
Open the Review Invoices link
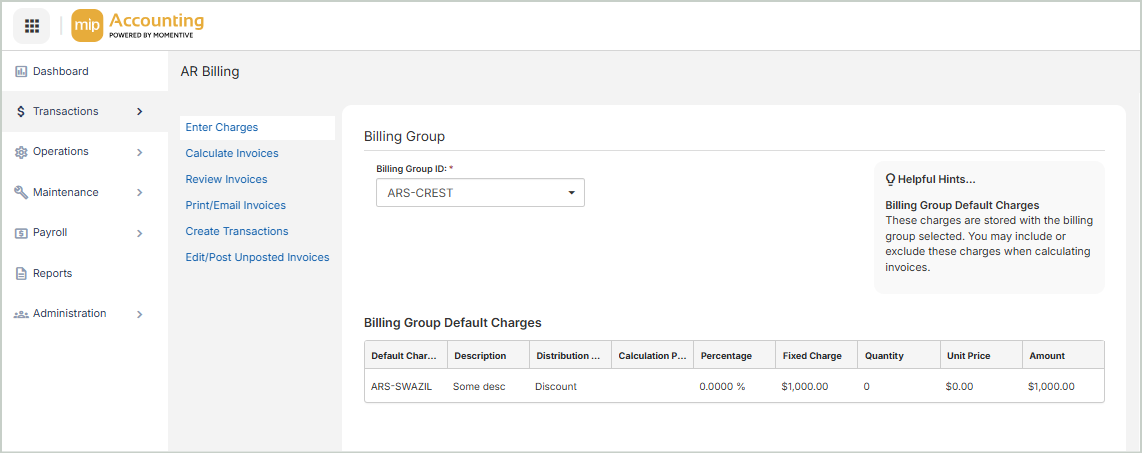click(x=226, y=180)
